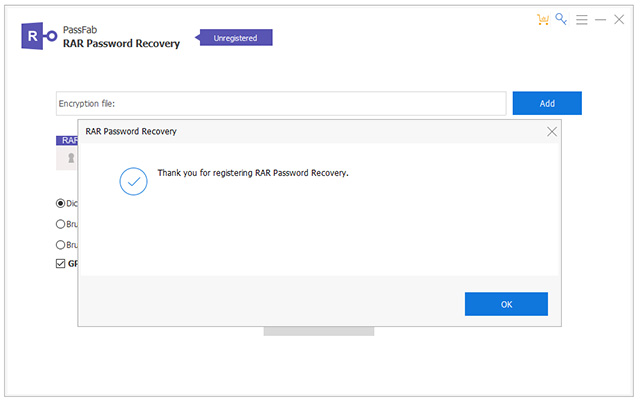This screenshot has height=401, width=640.
Task: Toggle the GPU acceleration checkbox
Action: click(x=60, y=263)
